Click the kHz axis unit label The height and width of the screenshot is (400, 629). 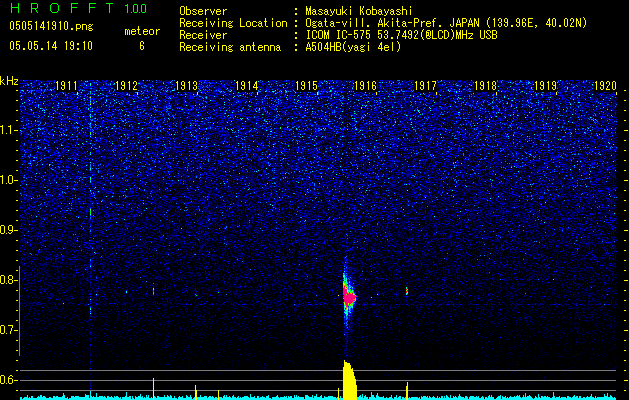coord(10,81)
